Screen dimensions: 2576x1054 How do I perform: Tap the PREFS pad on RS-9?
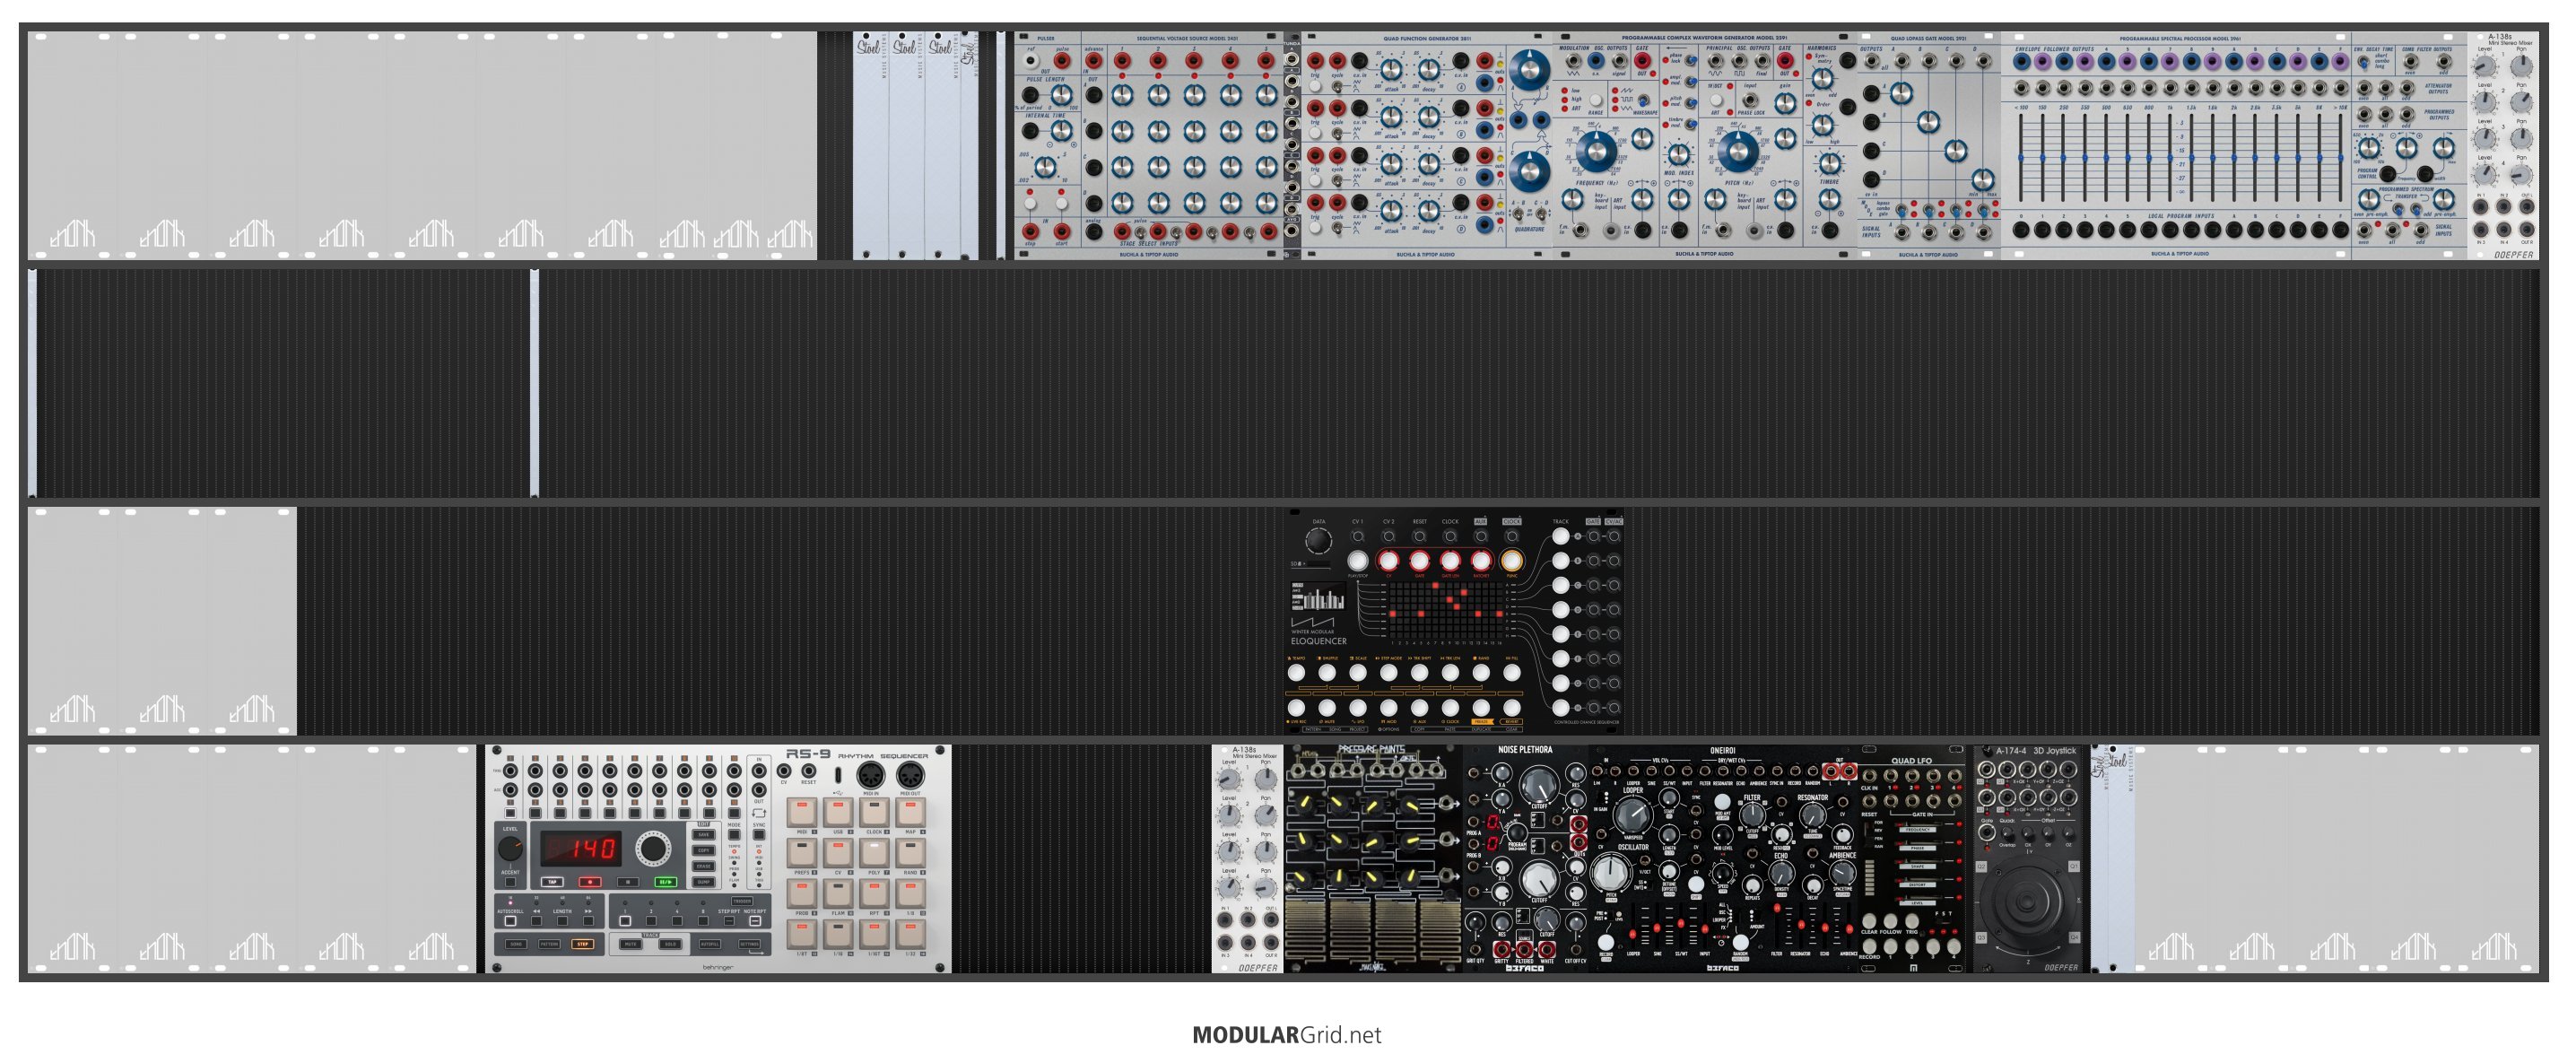[801, 853]
